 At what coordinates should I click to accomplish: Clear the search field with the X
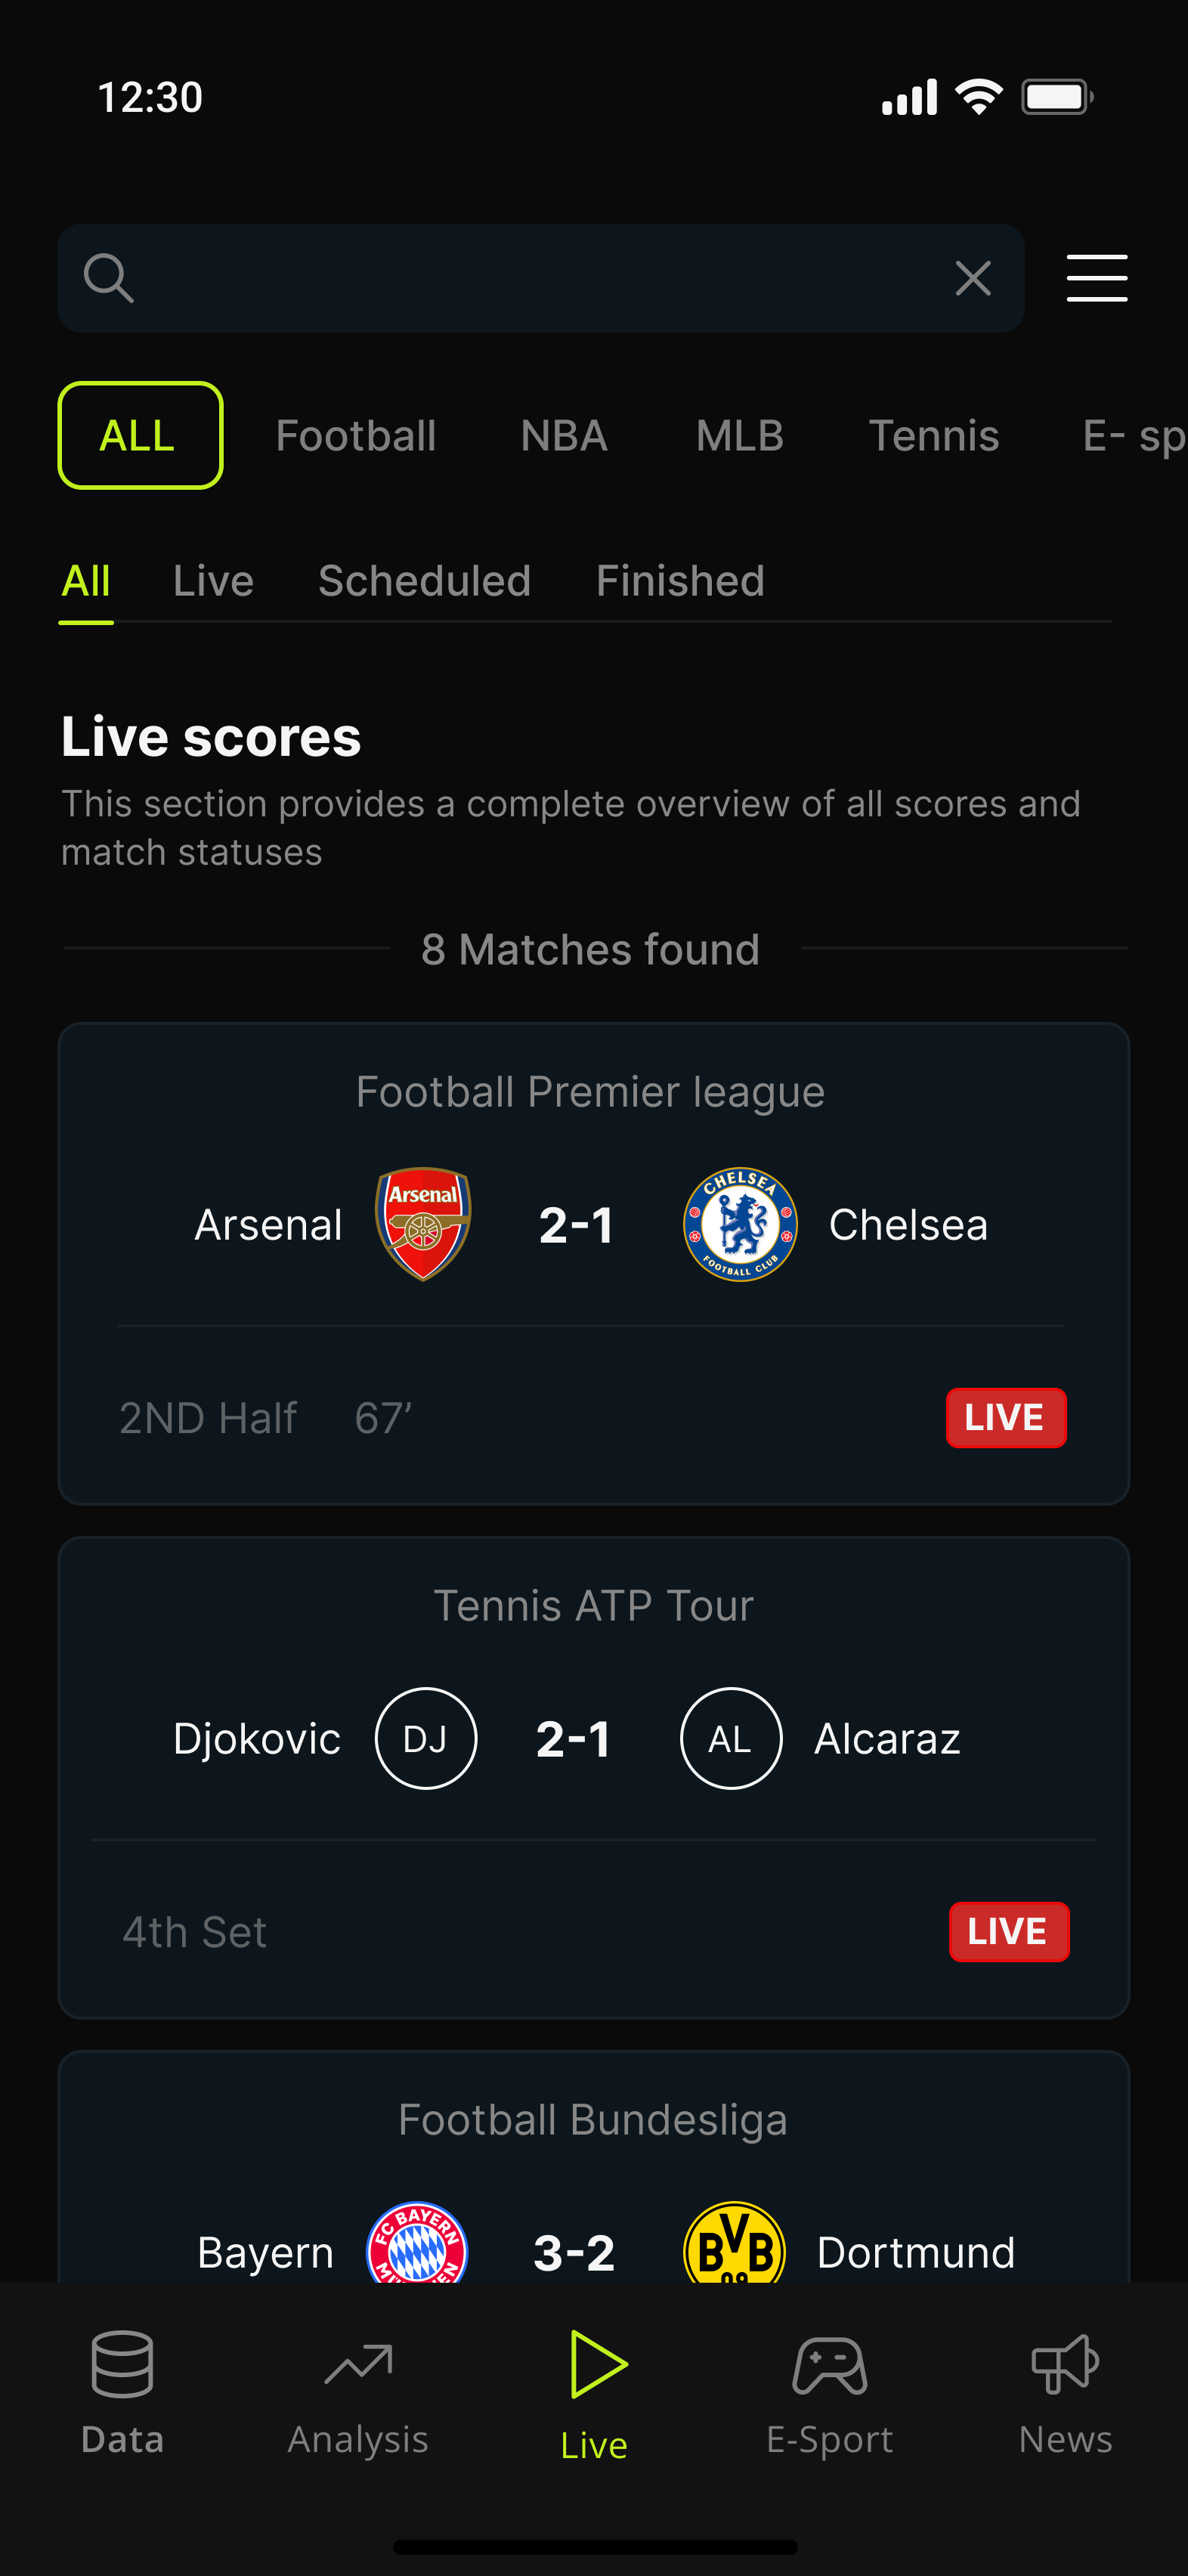972,277
